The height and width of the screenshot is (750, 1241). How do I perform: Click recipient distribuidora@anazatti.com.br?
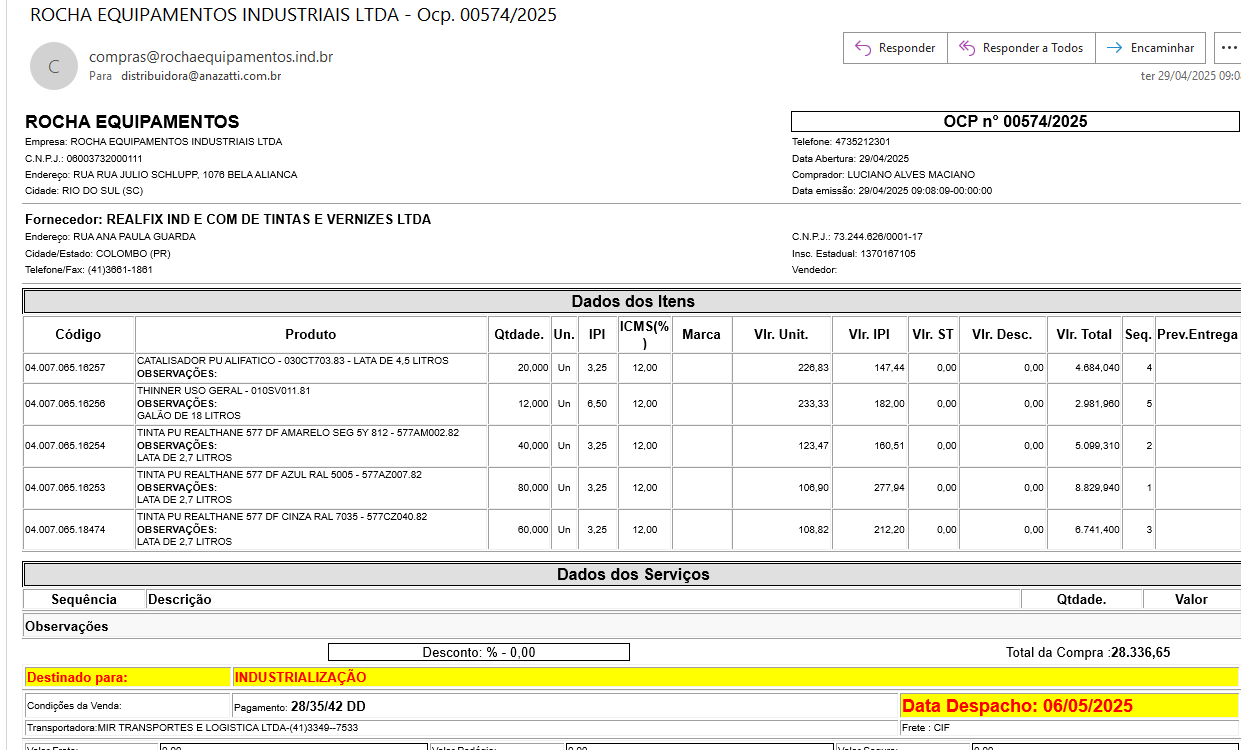(201, 76)
